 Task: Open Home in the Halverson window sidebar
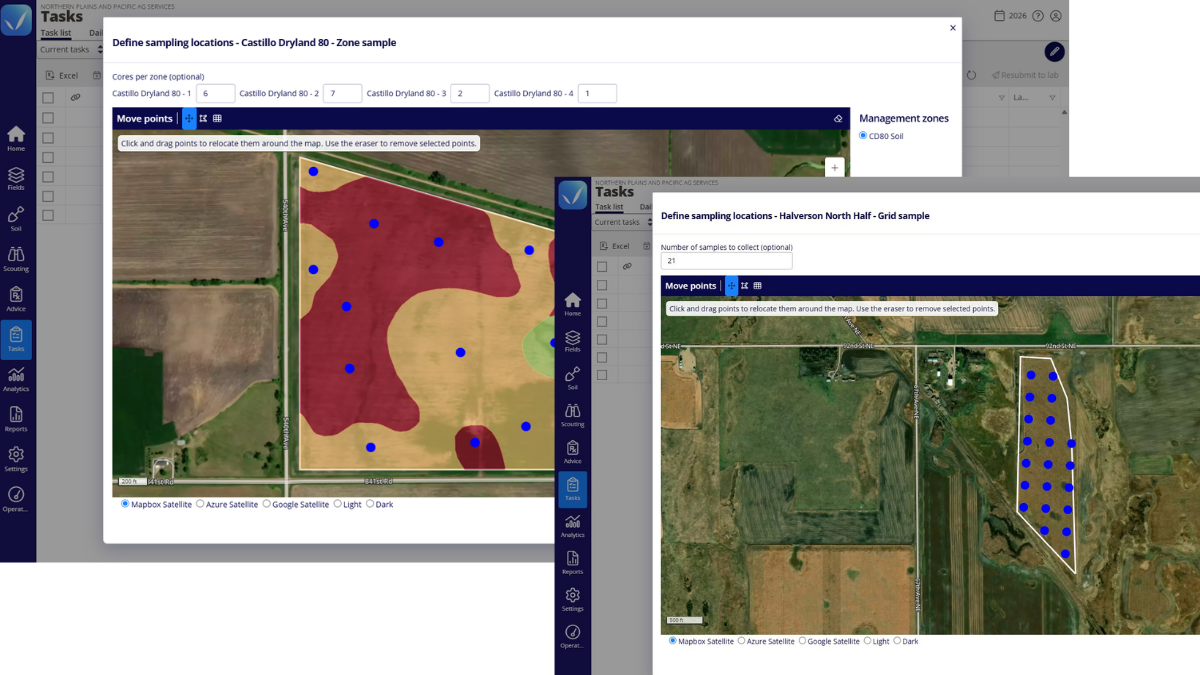[x=572, y=305]
